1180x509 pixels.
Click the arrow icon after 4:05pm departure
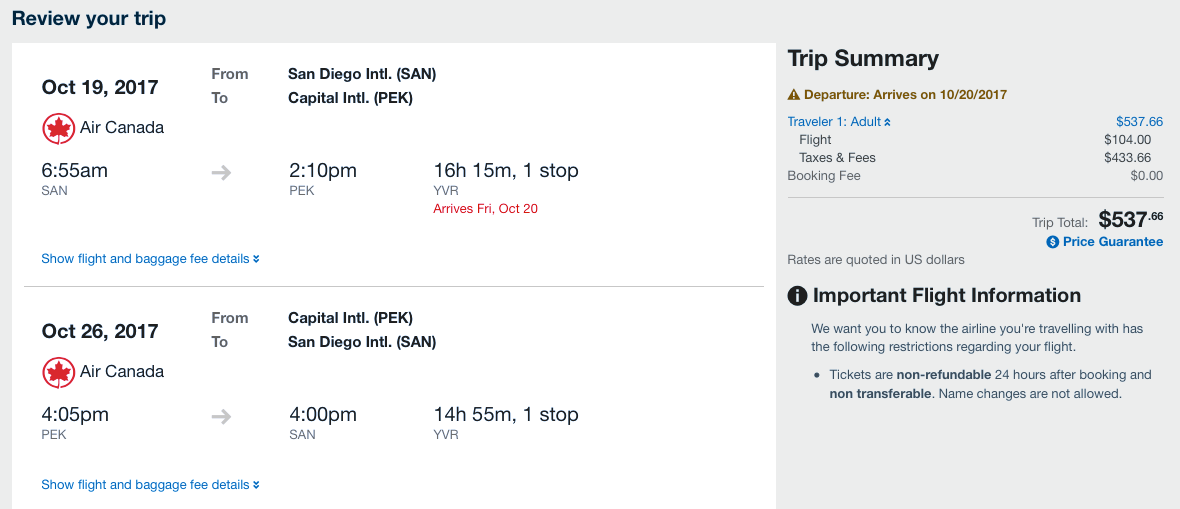coord(221,416)
